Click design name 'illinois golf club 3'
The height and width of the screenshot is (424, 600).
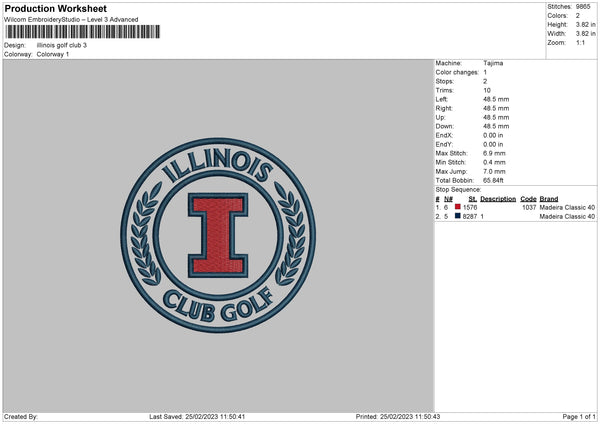tap(62, 45)
